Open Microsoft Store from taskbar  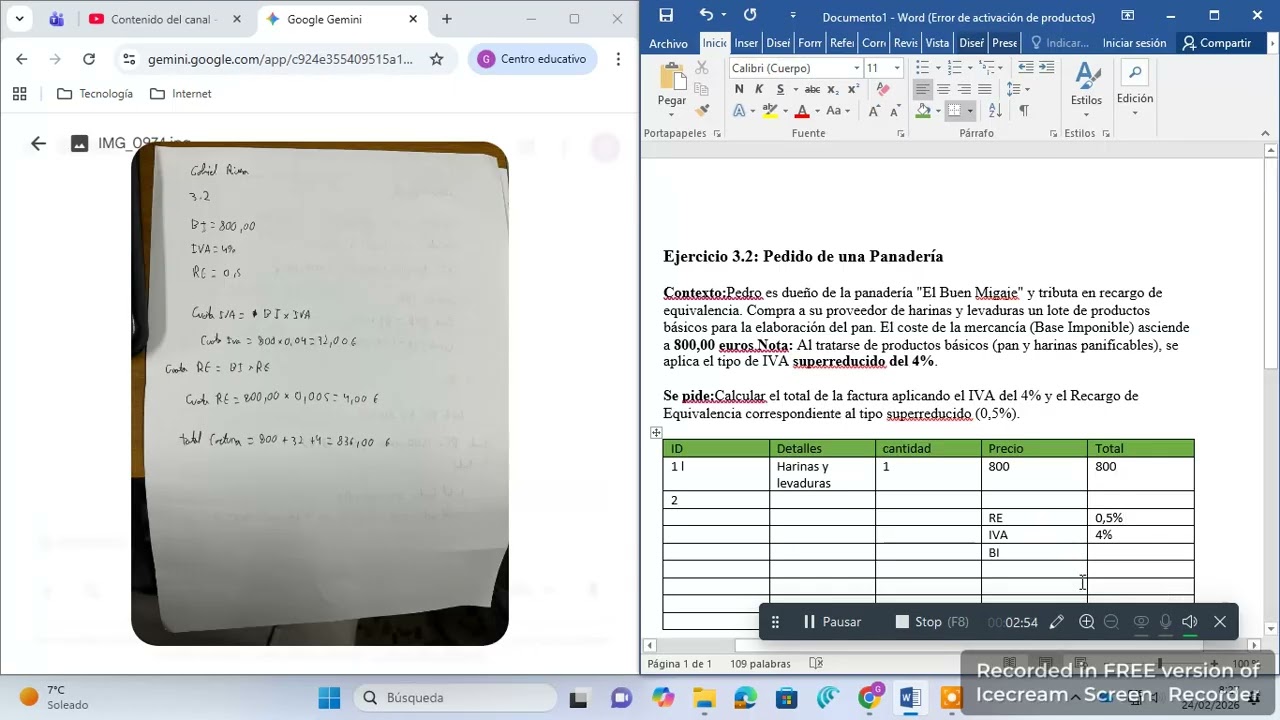coord(787,698)
